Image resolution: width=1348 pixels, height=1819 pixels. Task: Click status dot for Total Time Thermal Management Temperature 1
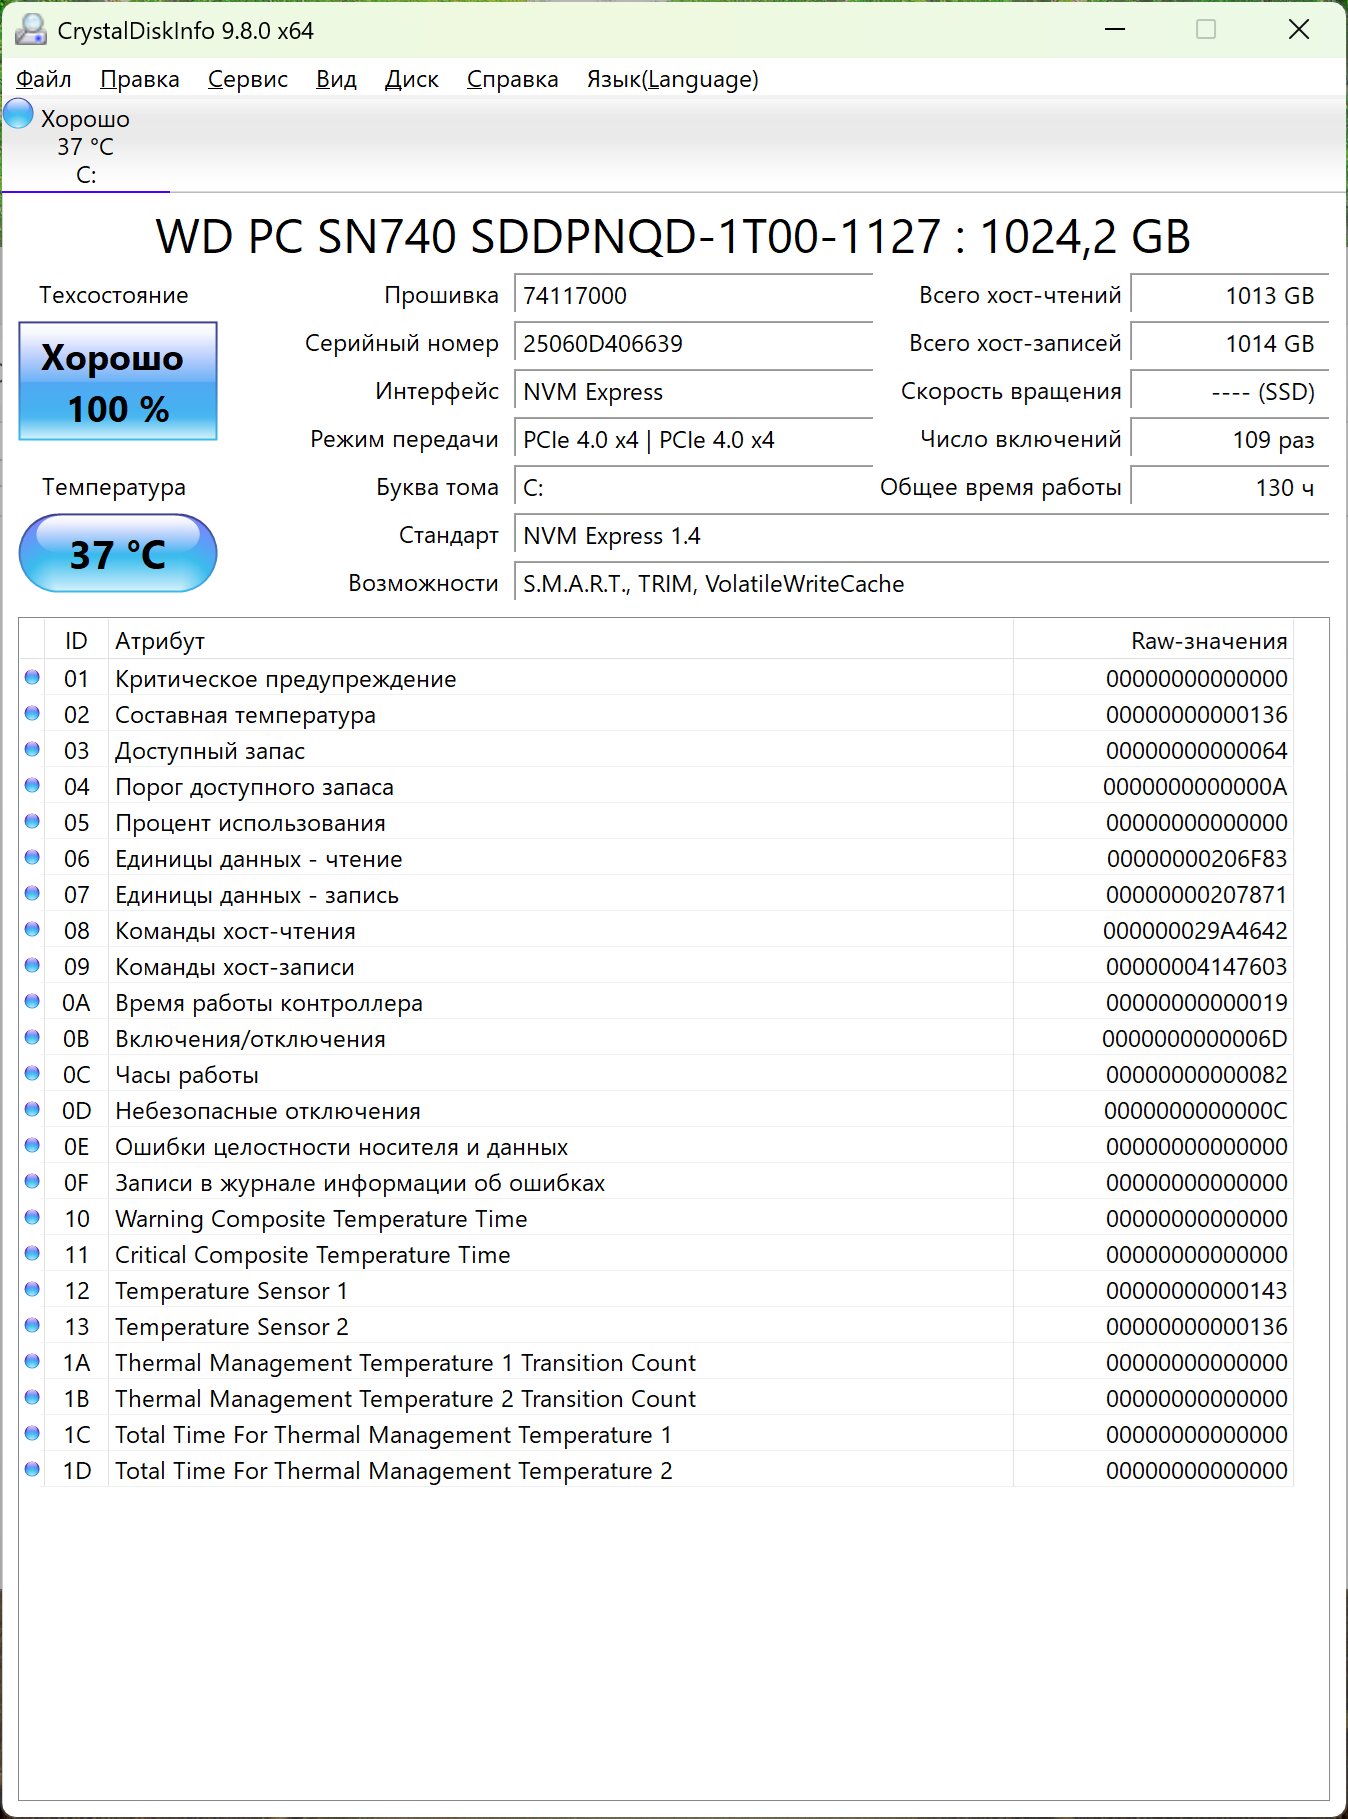coord(32,1434)
